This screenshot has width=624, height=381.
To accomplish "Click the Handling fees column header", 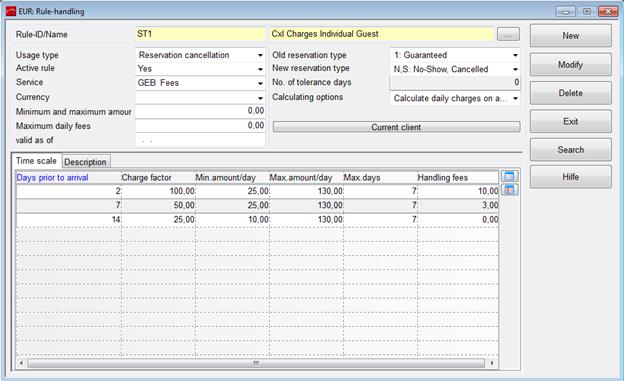I will (x=458, y=178).
